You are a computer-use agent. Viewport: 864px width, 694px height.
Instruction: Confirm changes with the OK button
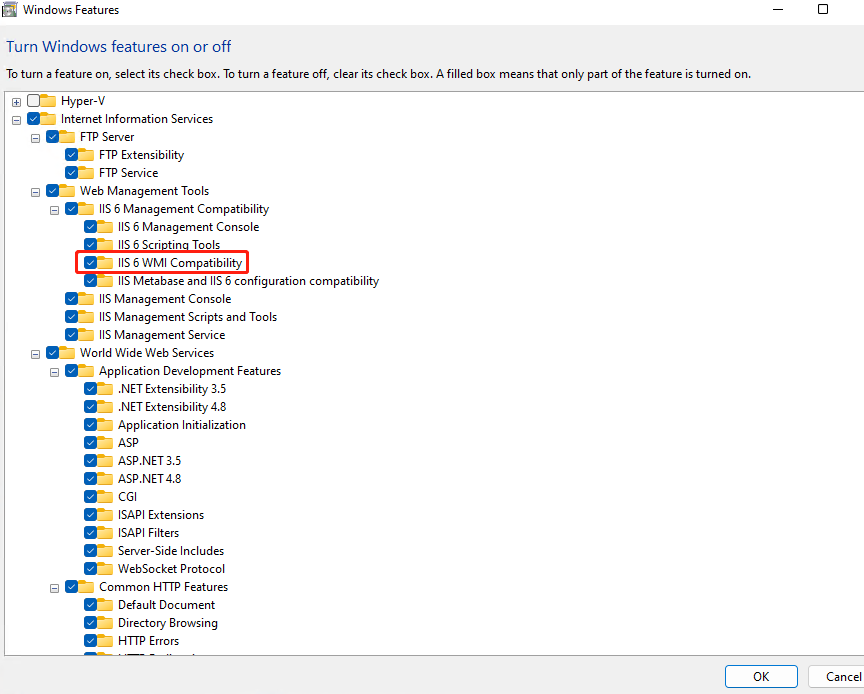(761, 676)
